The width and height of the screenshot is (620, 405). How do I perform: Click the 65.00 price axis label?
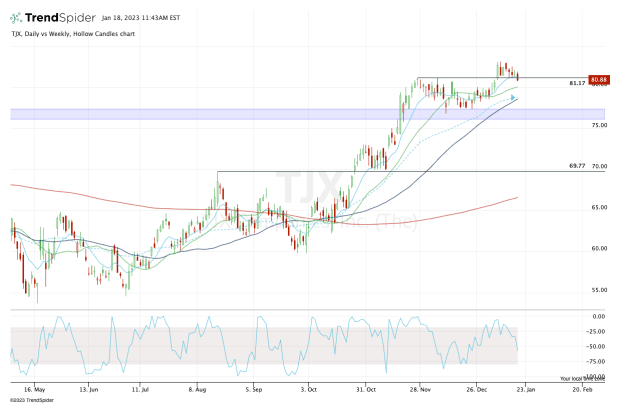pos(599,208)
